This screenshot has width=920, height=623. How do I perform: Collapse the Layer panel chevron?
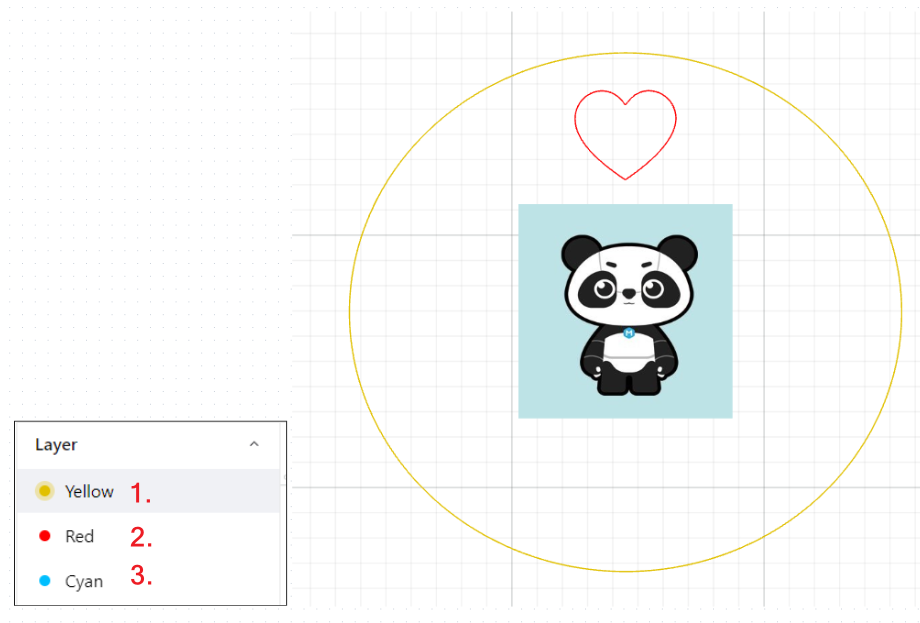pyautogui.click(x=254, y=444)
